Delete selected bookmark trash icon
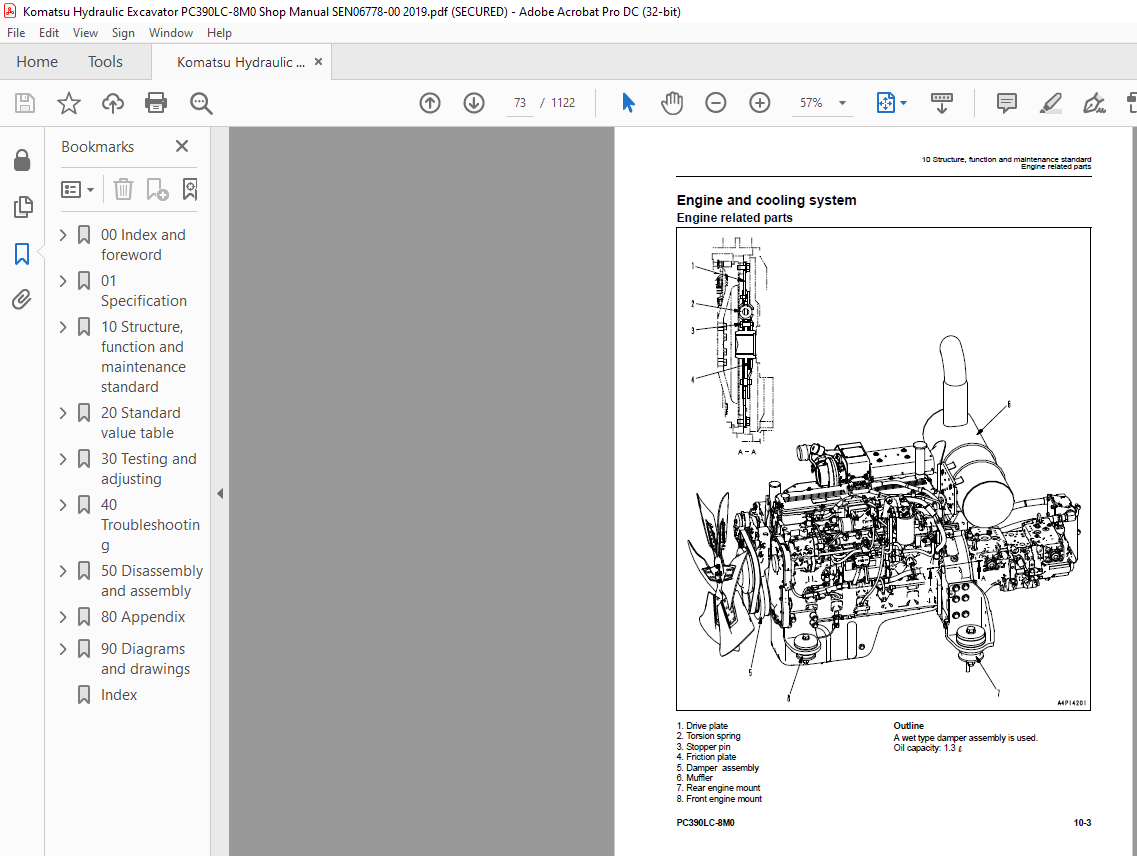The image size is (1137, 856). click(x=123, y=189)
